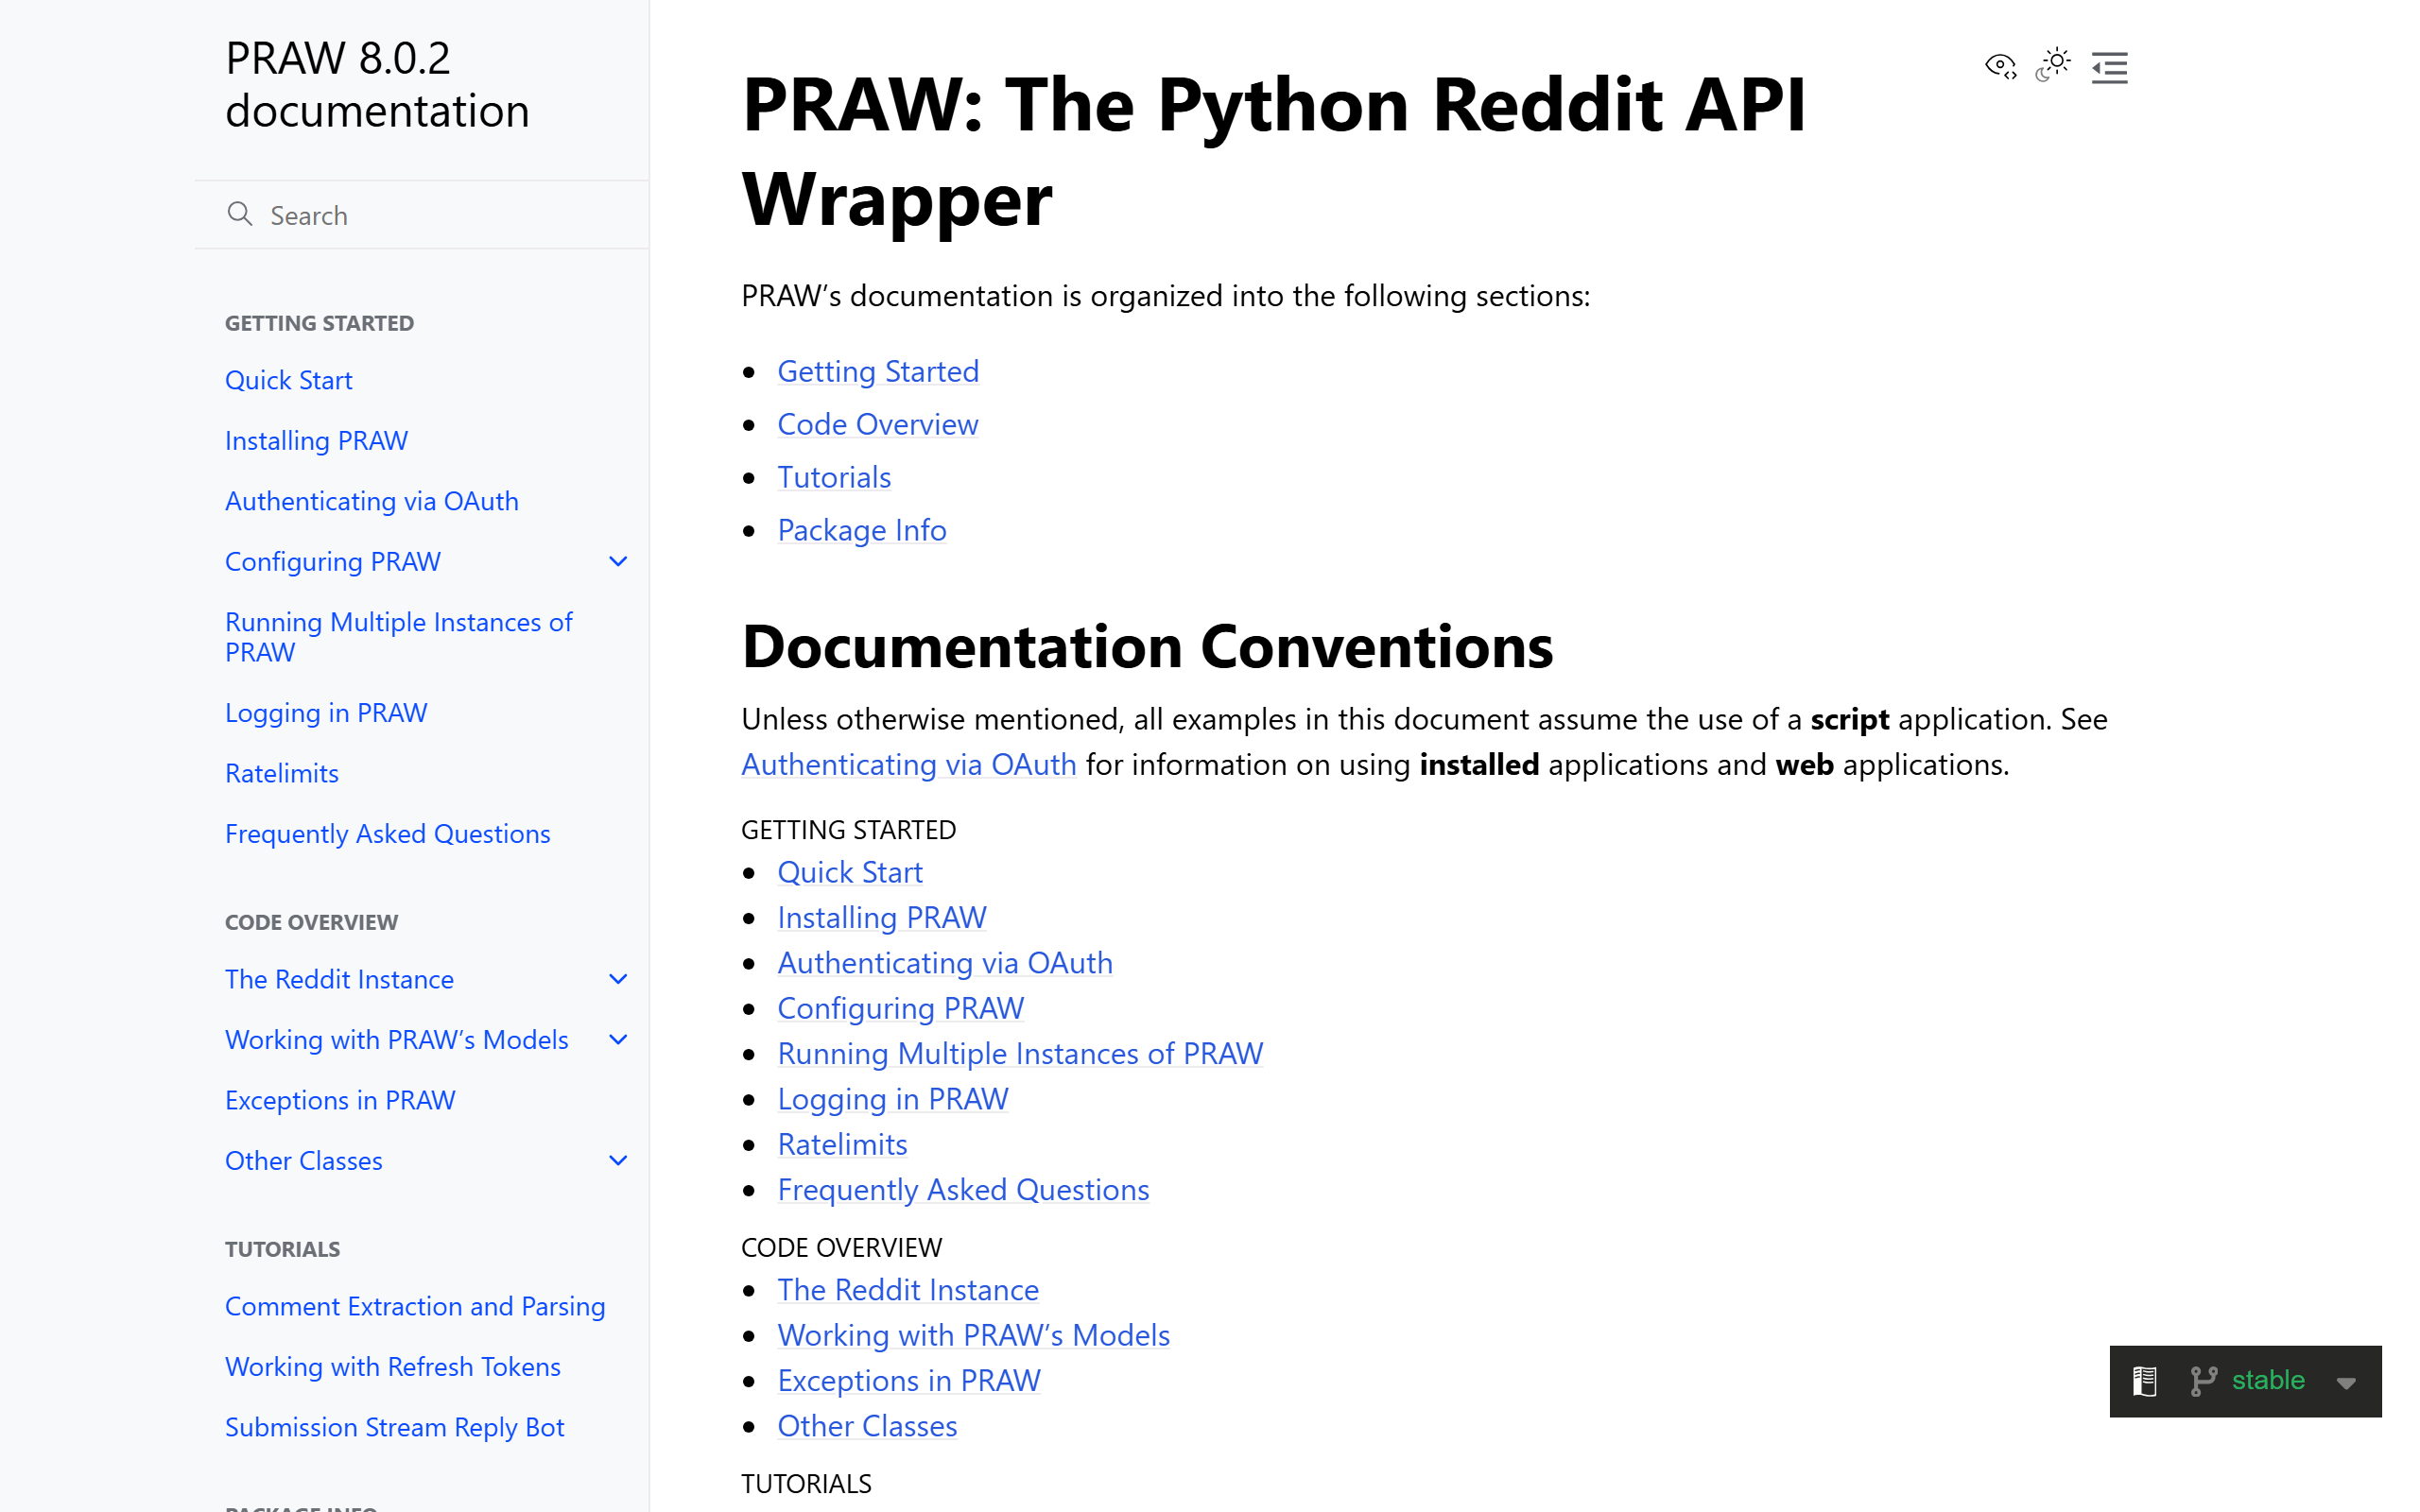
Task: Click Code Overview in the sections list
Action: pyautogui.click(x=878, y=424)
